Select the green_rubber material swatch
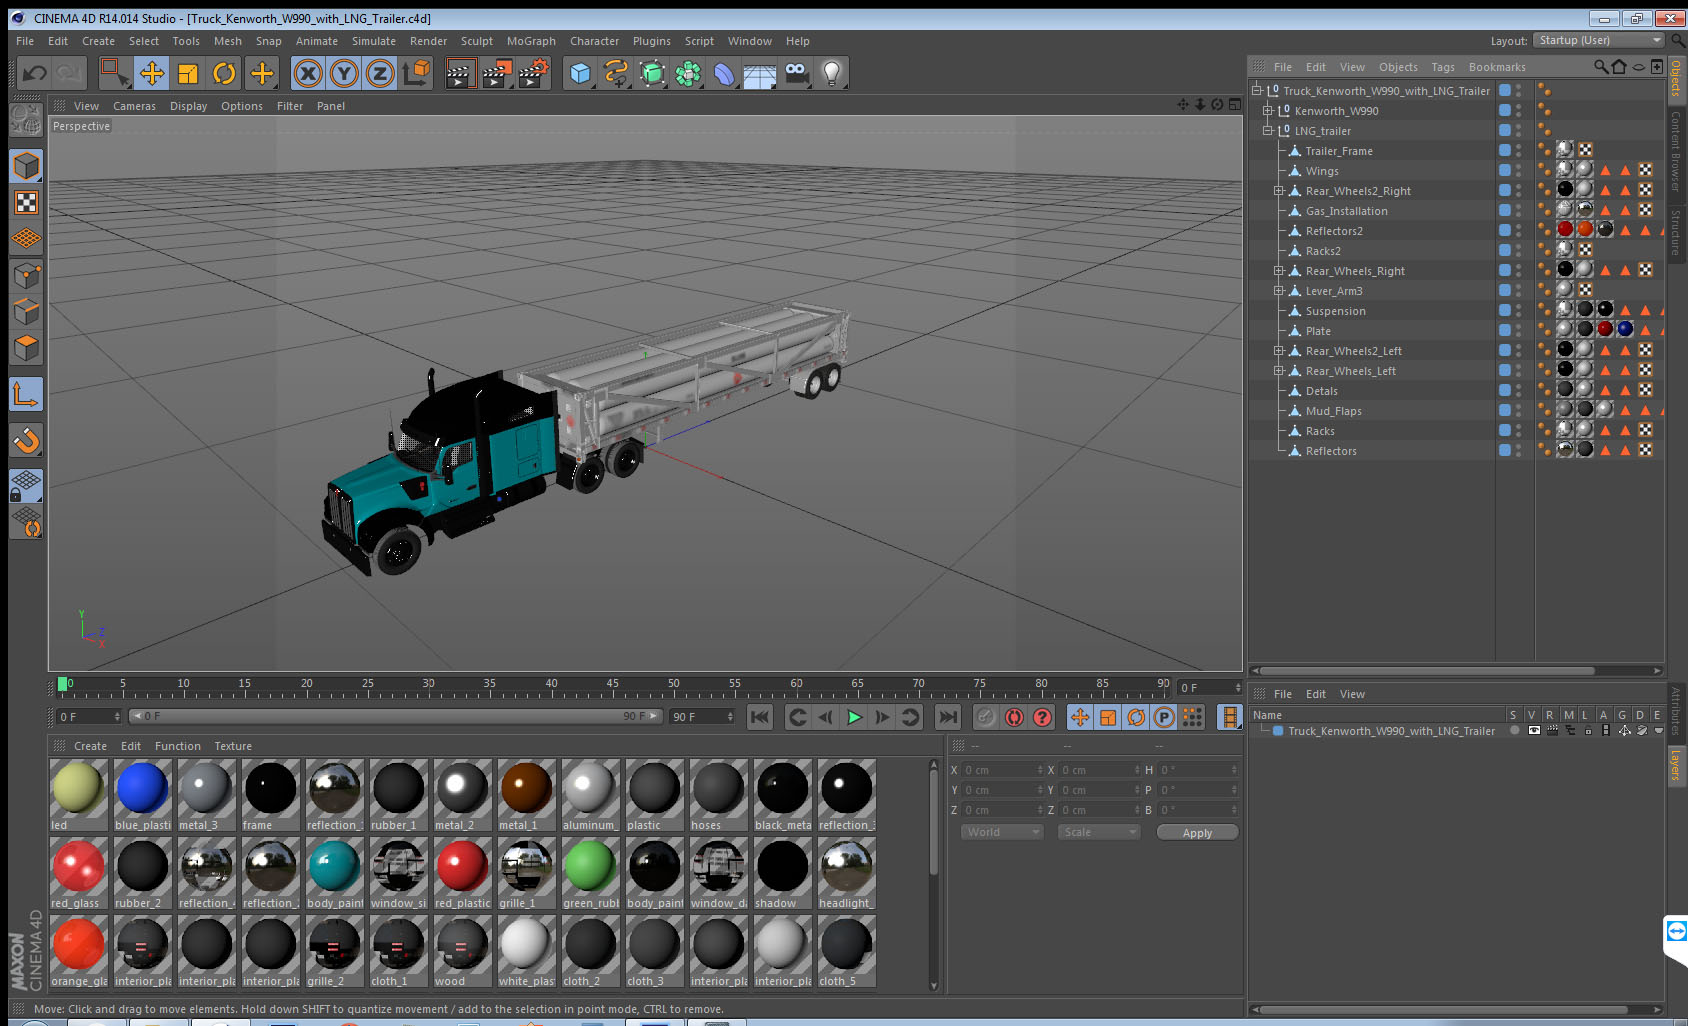 [590, 873]
